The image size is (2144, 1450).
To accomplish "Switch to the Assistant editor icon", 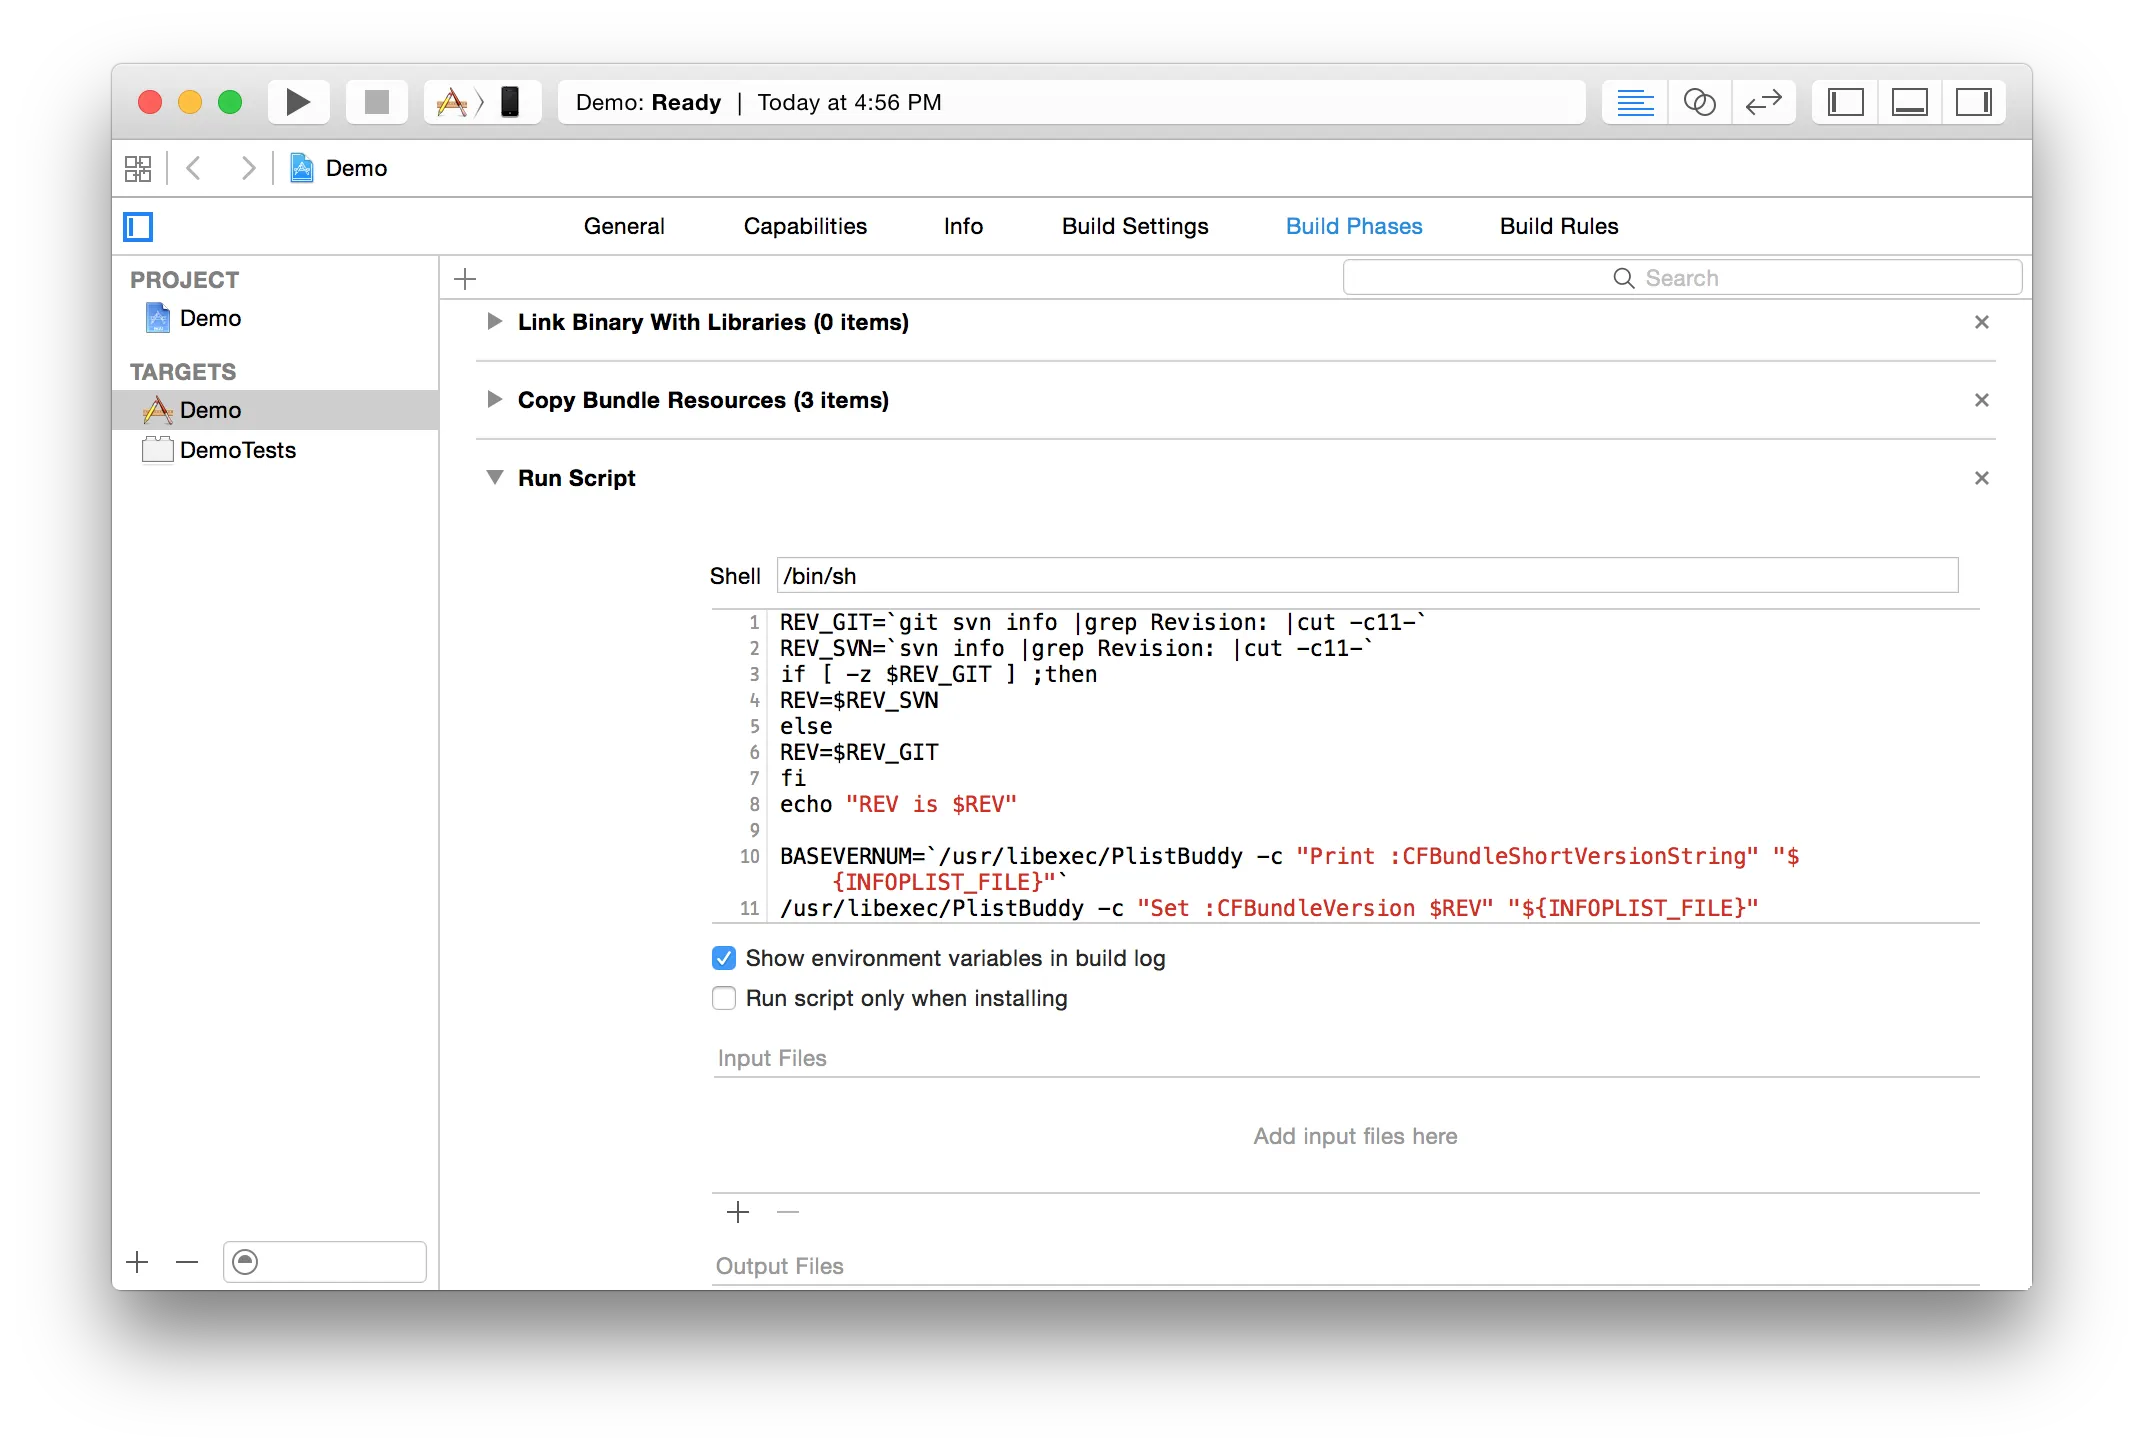I will 1699,102.
